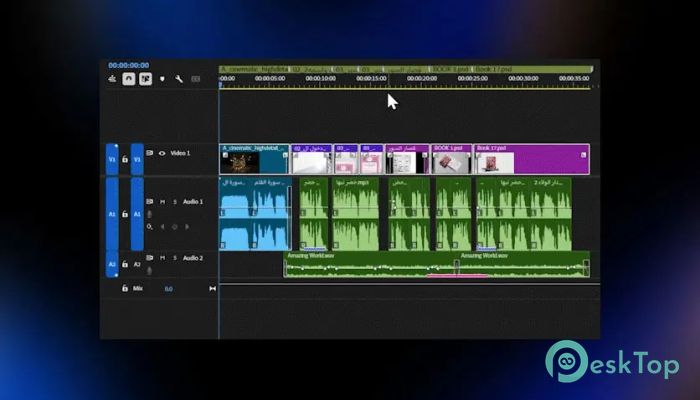Solo the Audio 2 track
The image size is (700, 400).
175,258
